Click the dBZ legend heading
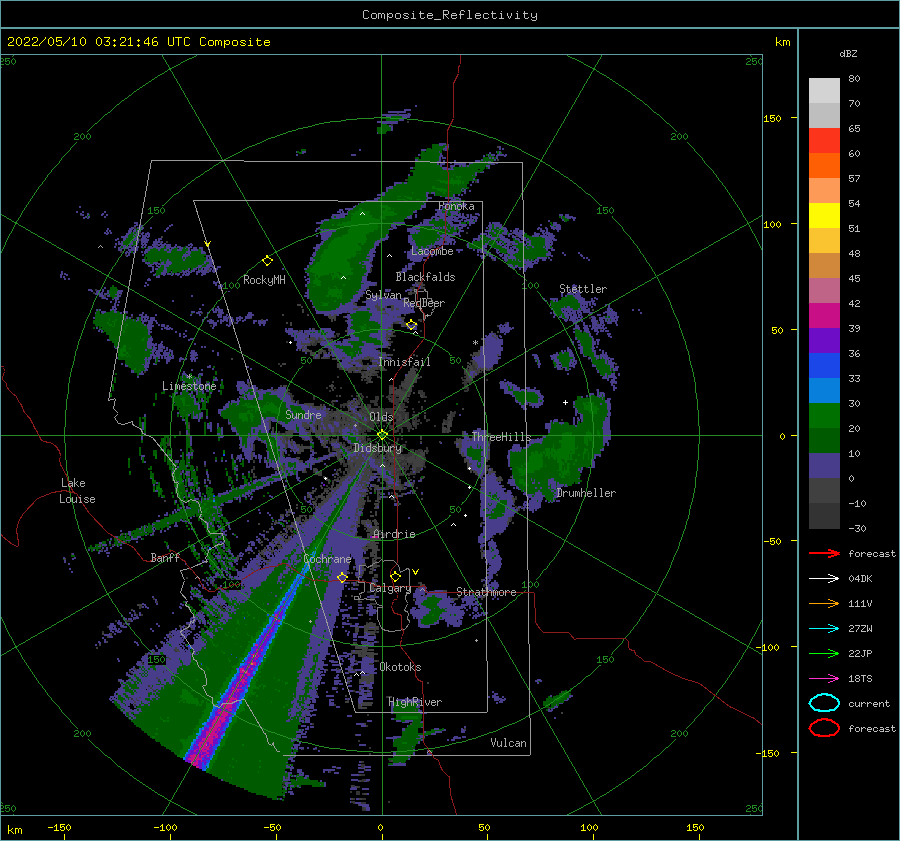The width and height of the screenshot is (900, 841). [848, 53]
